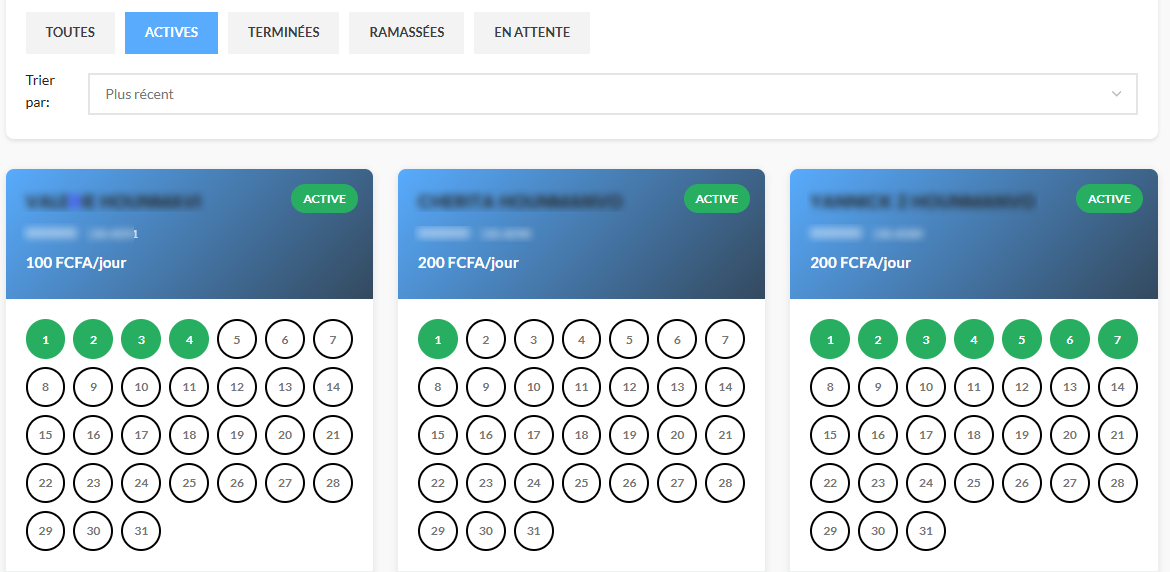Select the ACTIVES tab

[171, 33]
